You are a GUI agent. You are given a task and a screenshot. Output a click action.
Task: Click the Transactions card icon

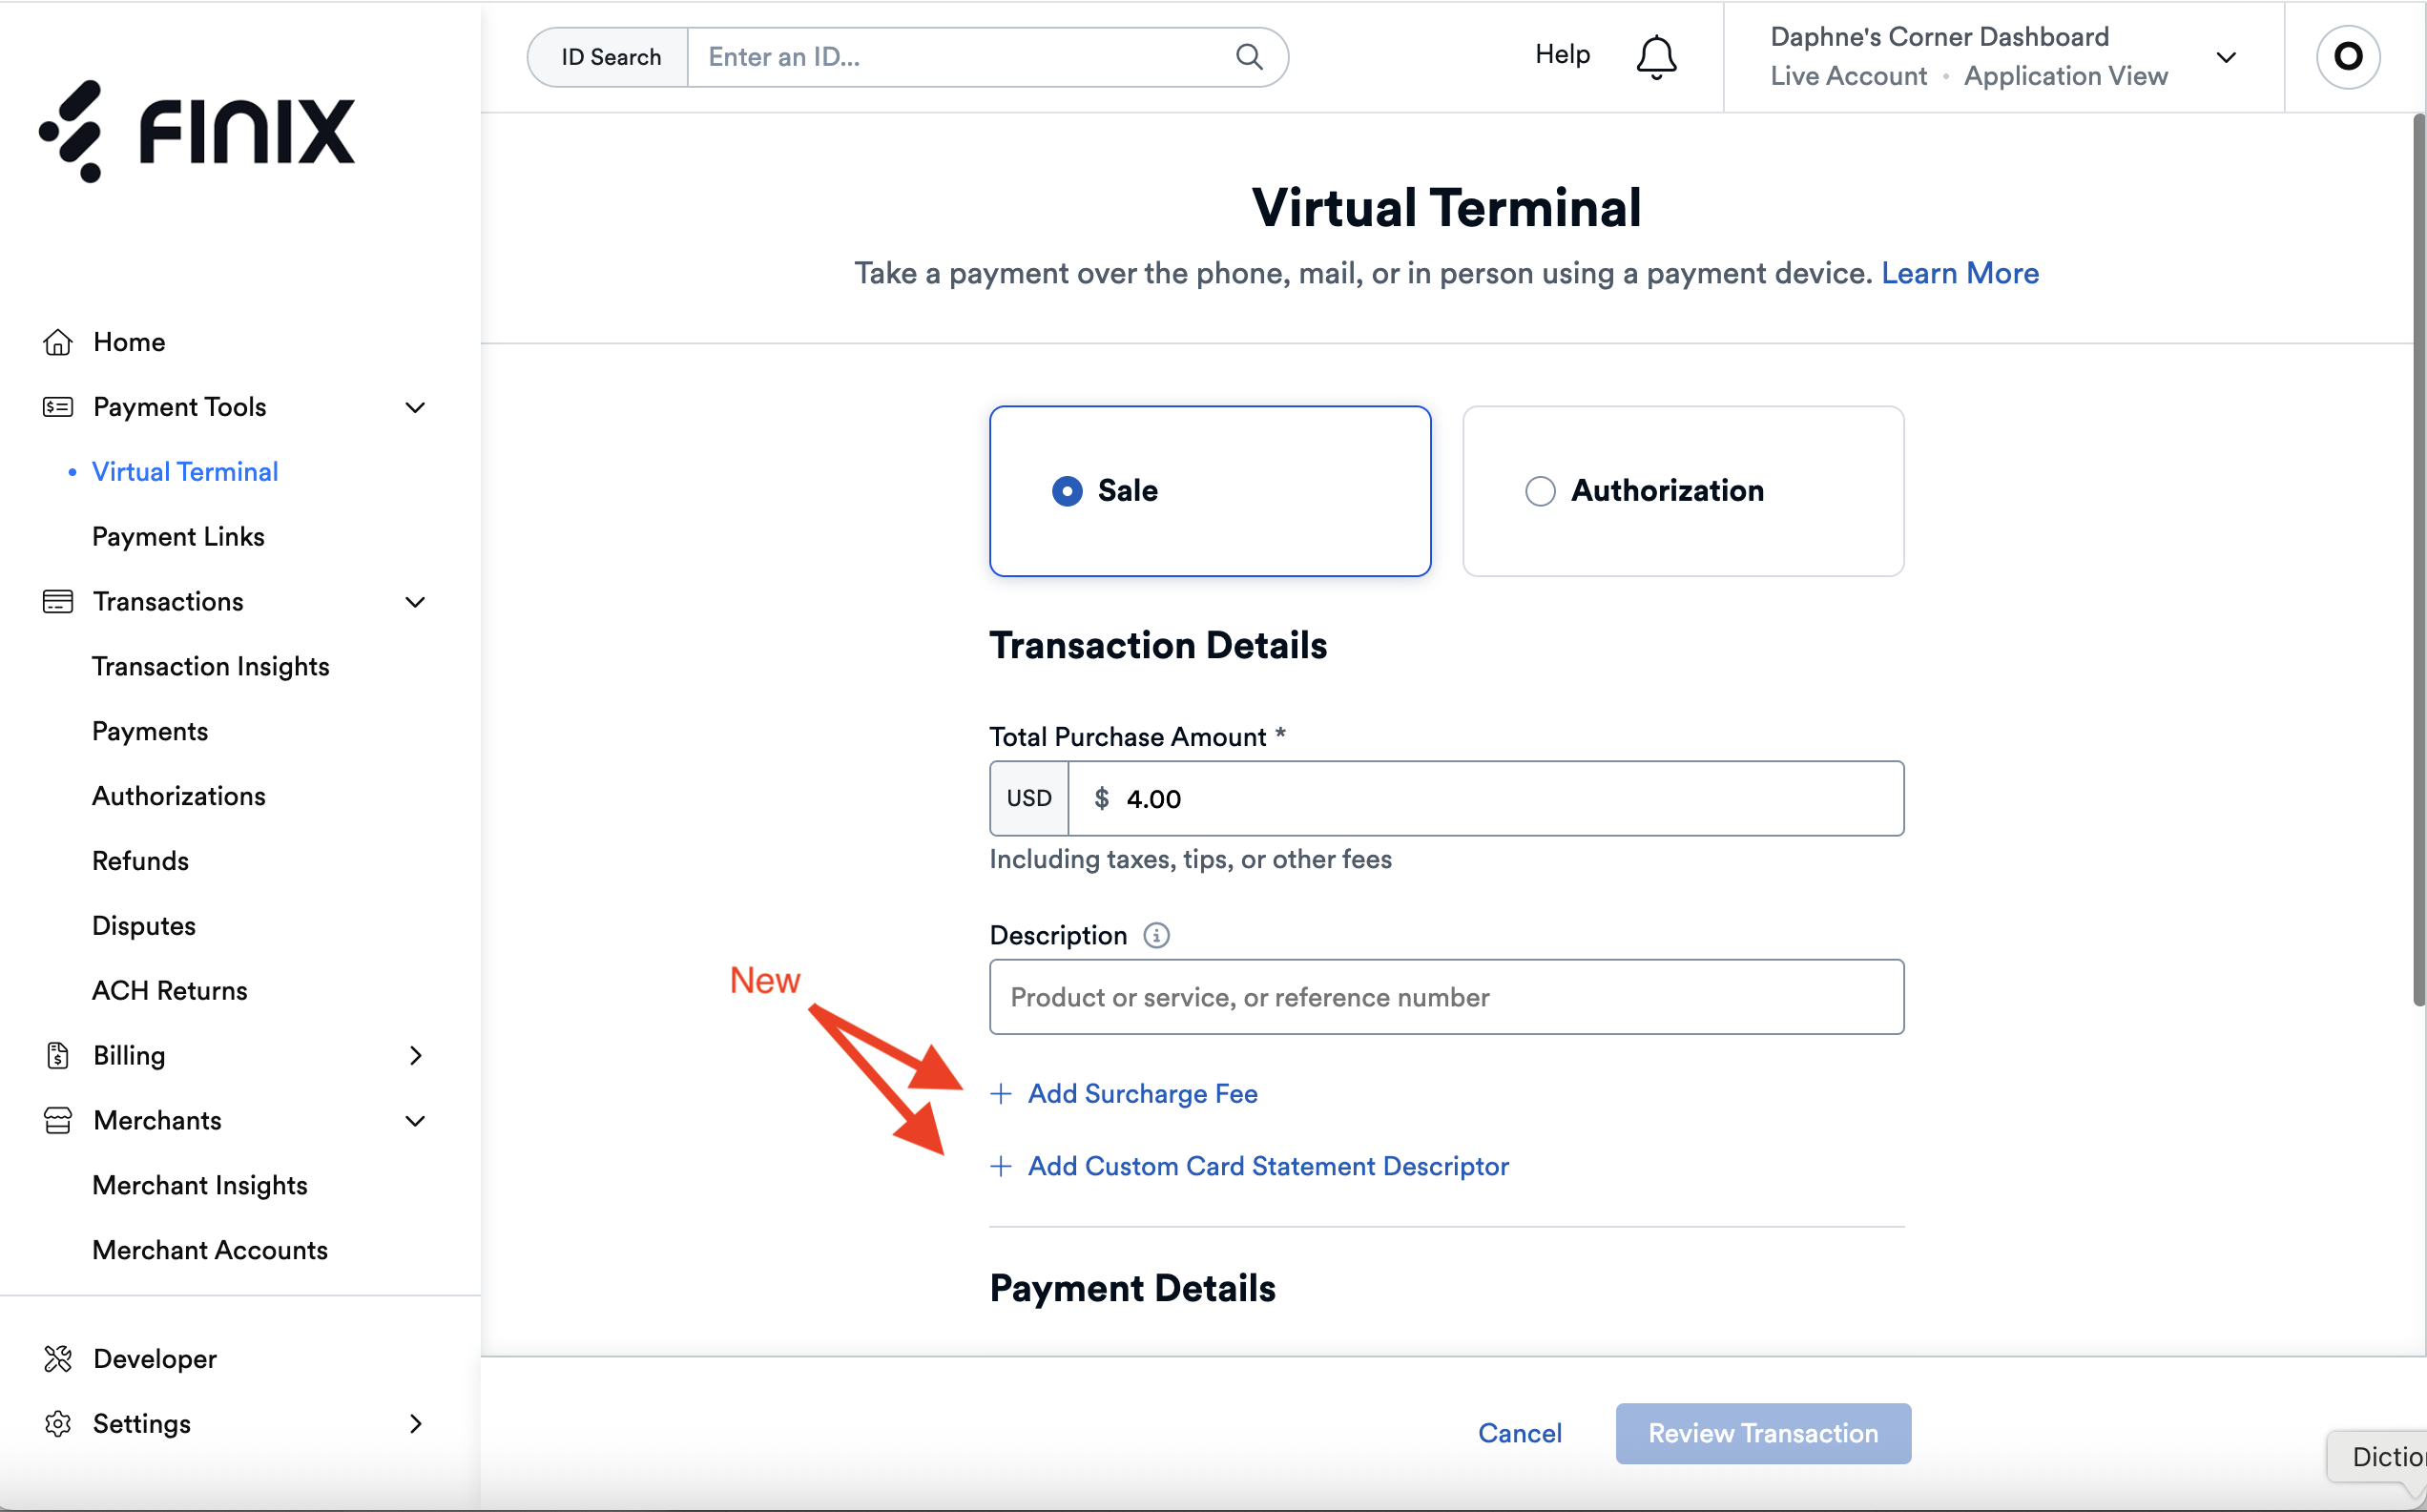coord(58,601)
